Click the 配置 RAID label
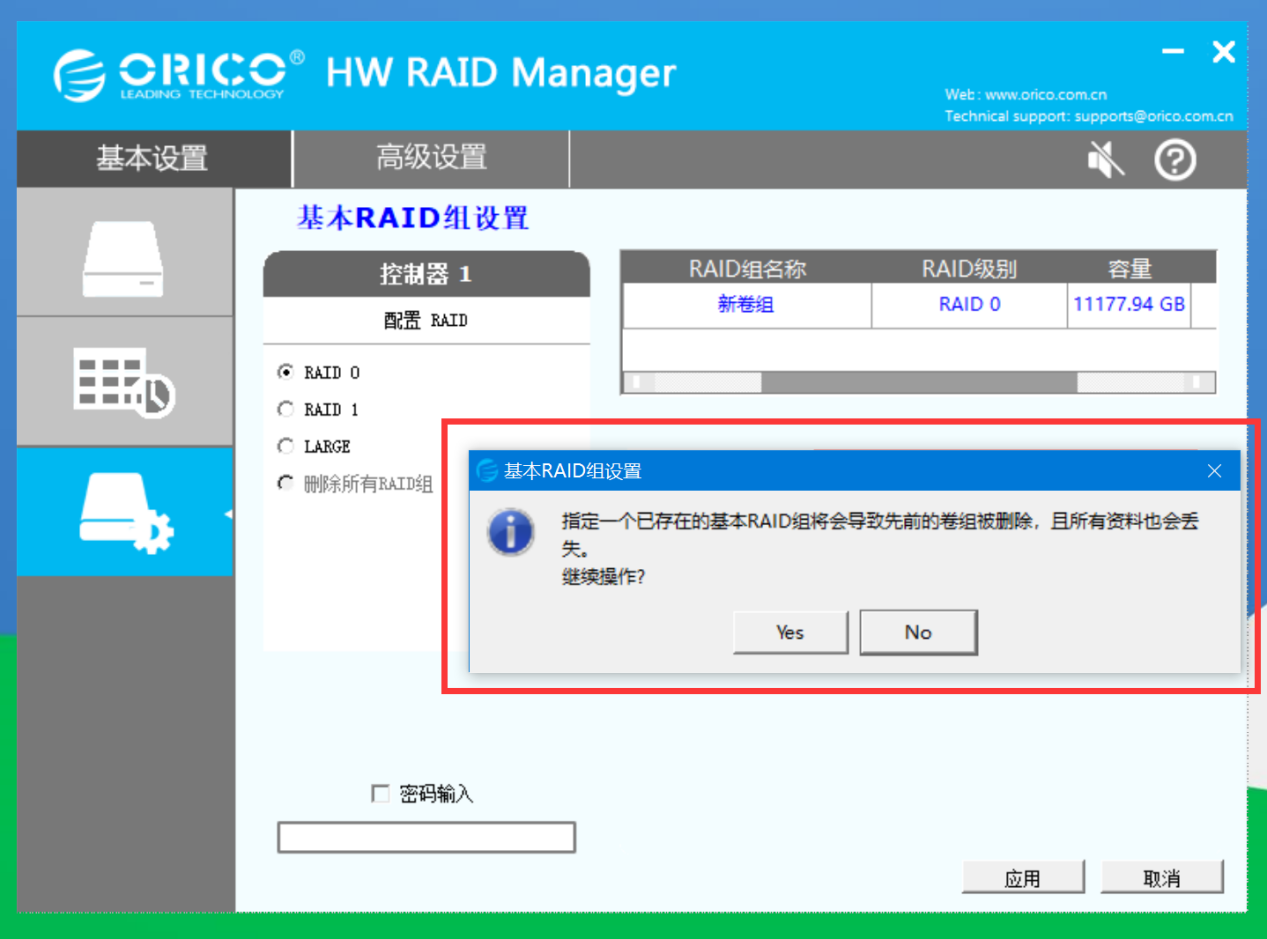This screenshot has height=939, width=1267. pos(426,321)
